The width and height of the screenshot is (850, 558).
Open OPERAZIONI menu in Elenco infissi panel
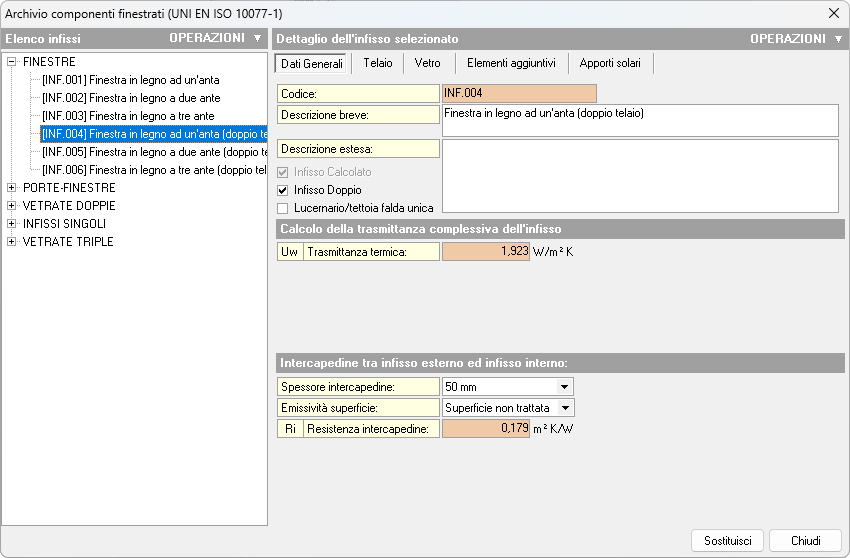[214, 38]
